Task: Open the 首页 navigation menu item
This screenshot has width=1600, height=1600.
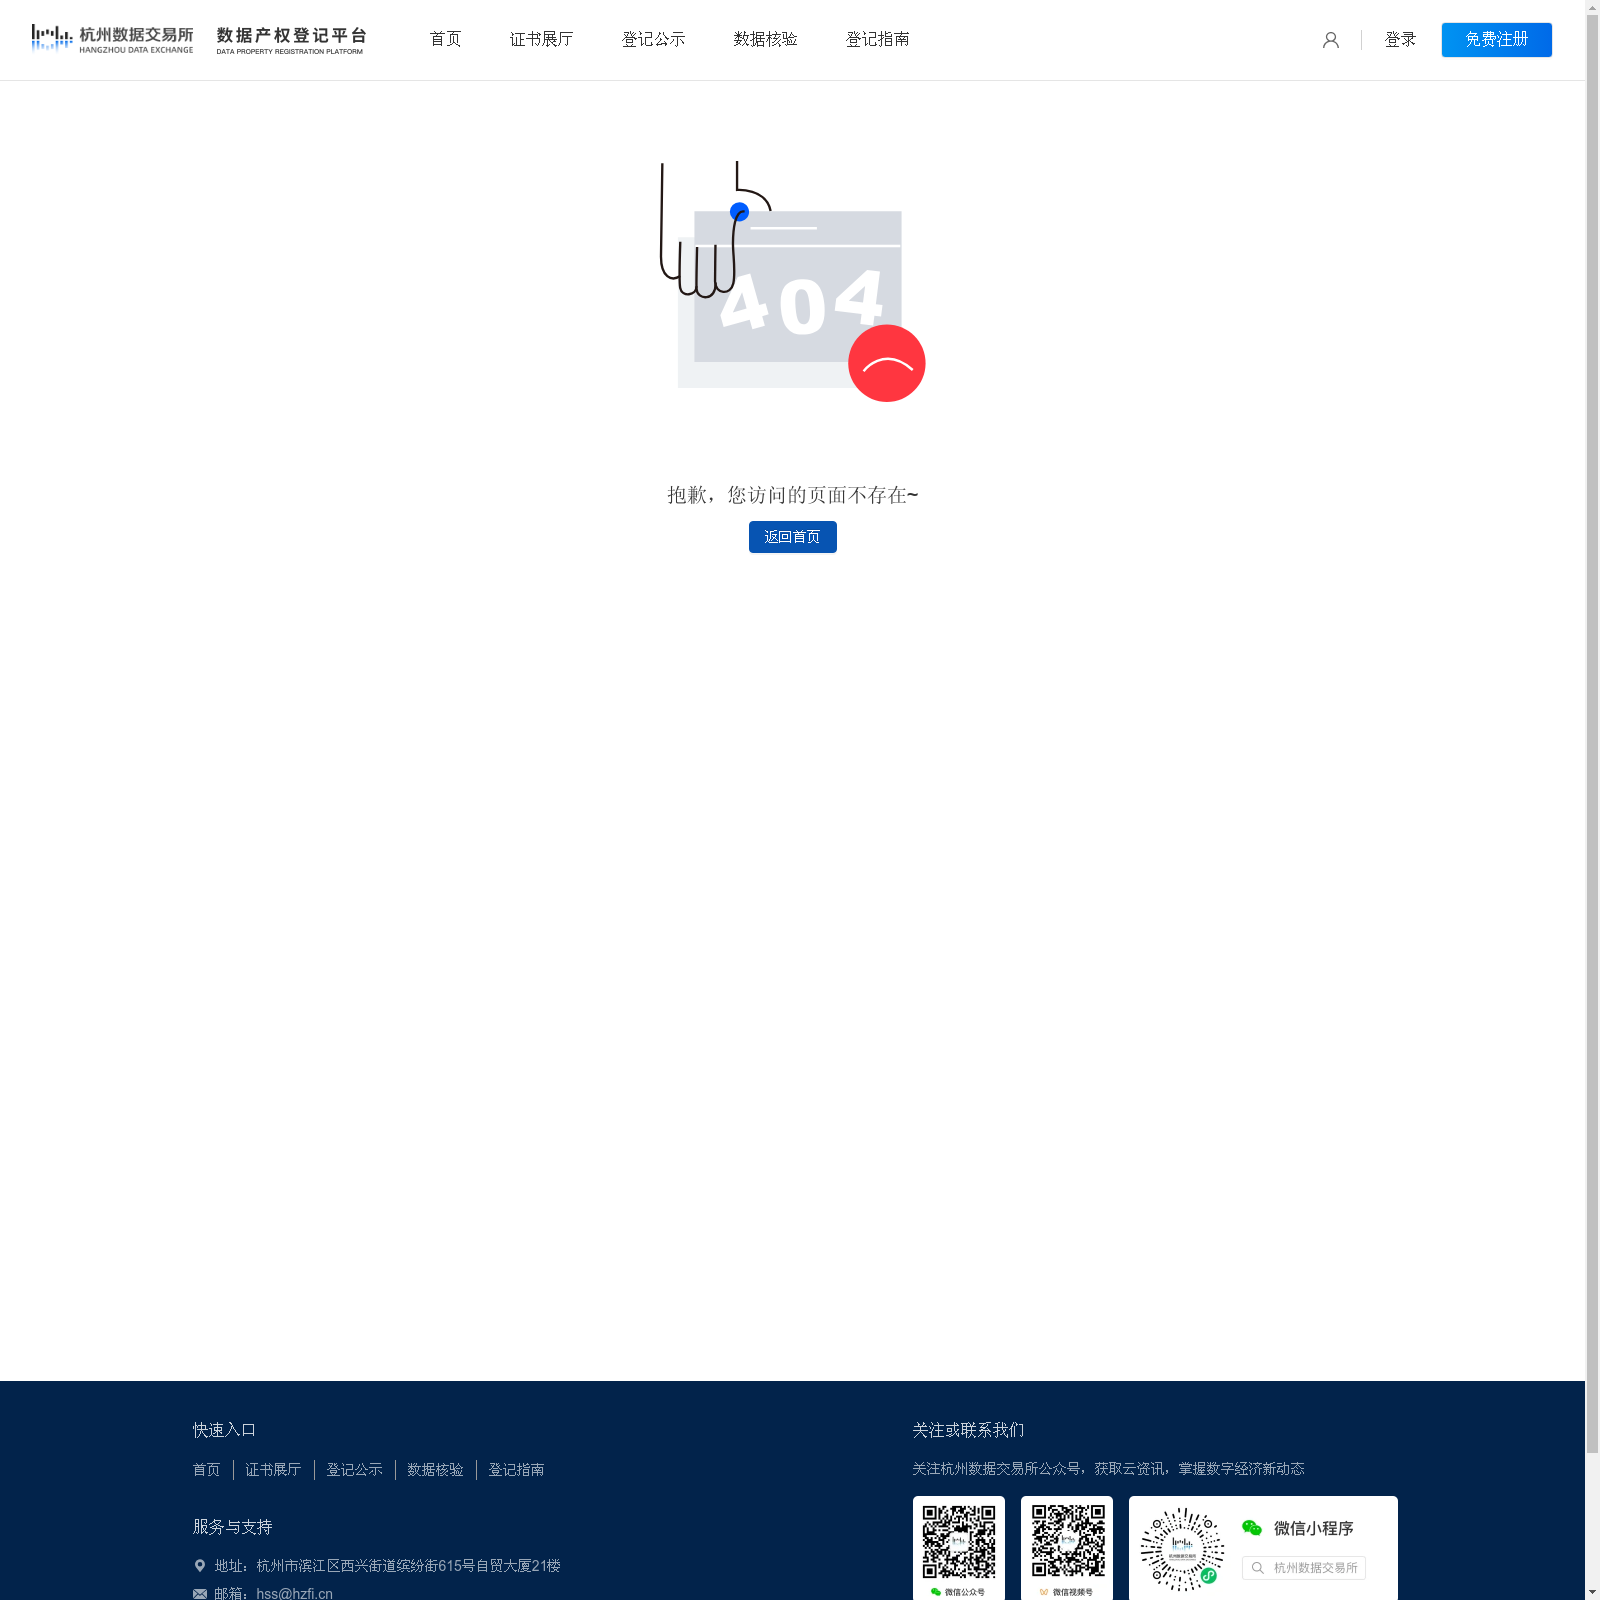Action: tap(445, 39)
